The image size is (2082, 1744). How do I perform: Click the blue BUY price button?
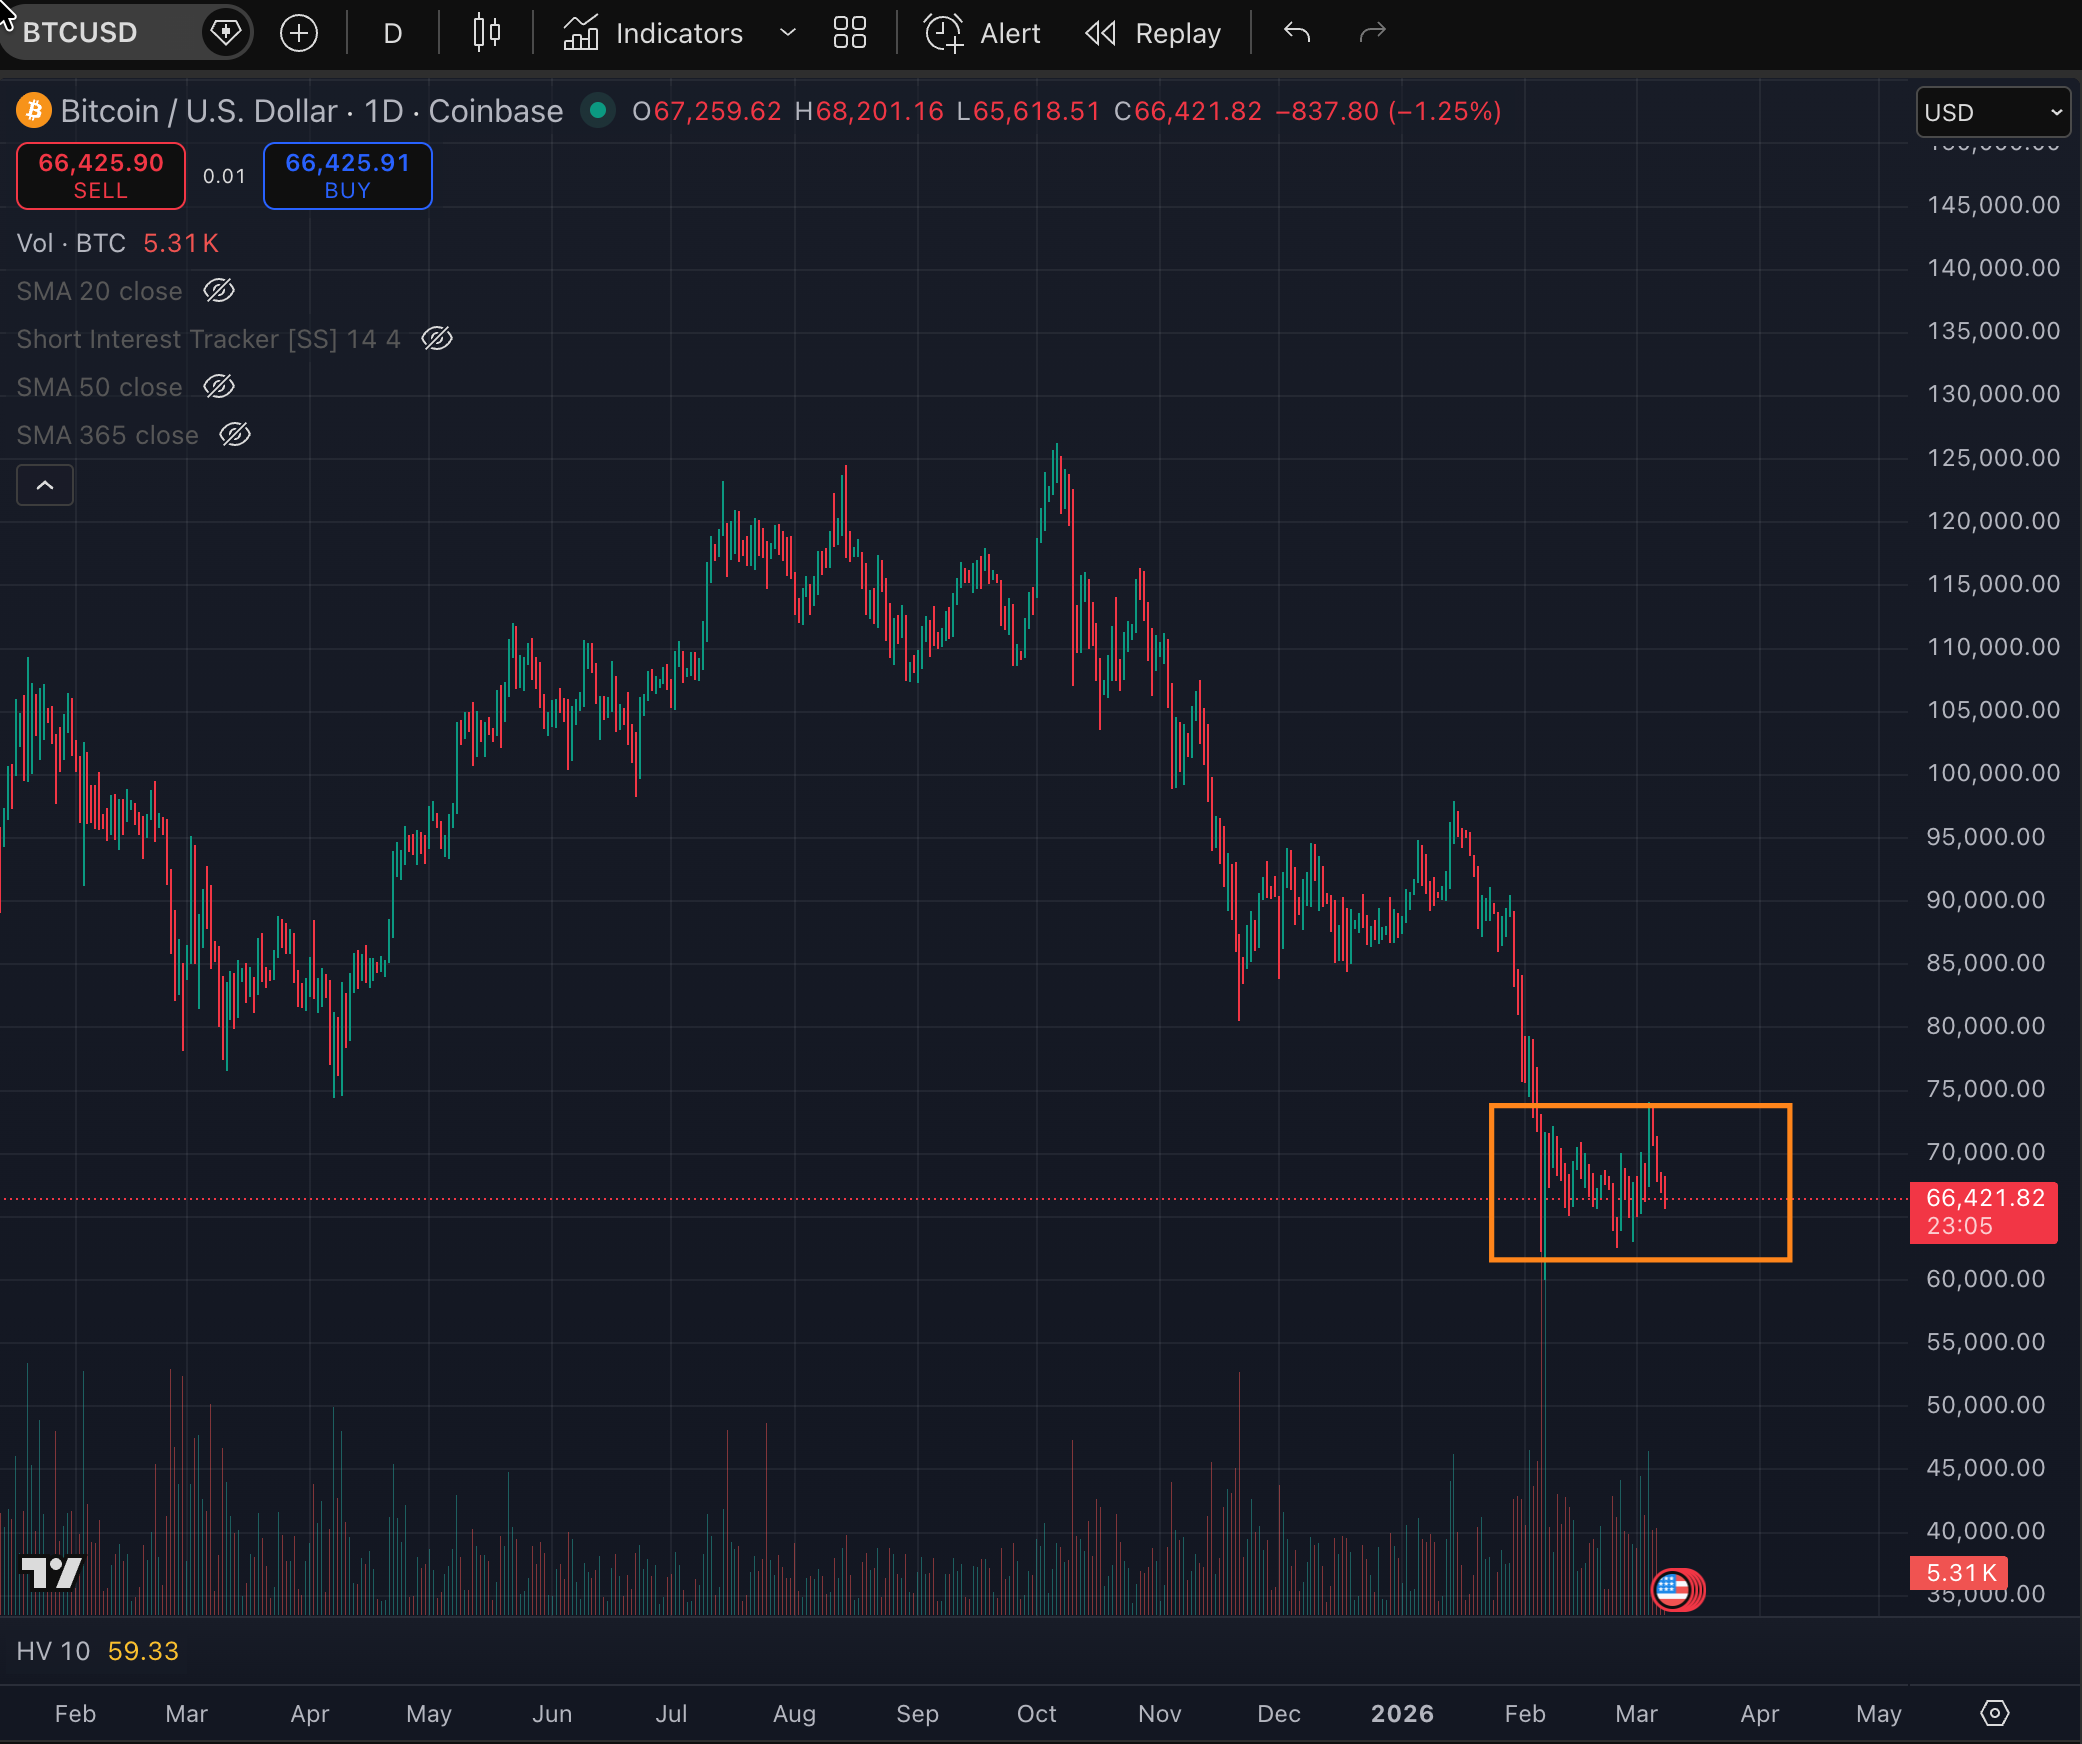[x=347, y=176]
